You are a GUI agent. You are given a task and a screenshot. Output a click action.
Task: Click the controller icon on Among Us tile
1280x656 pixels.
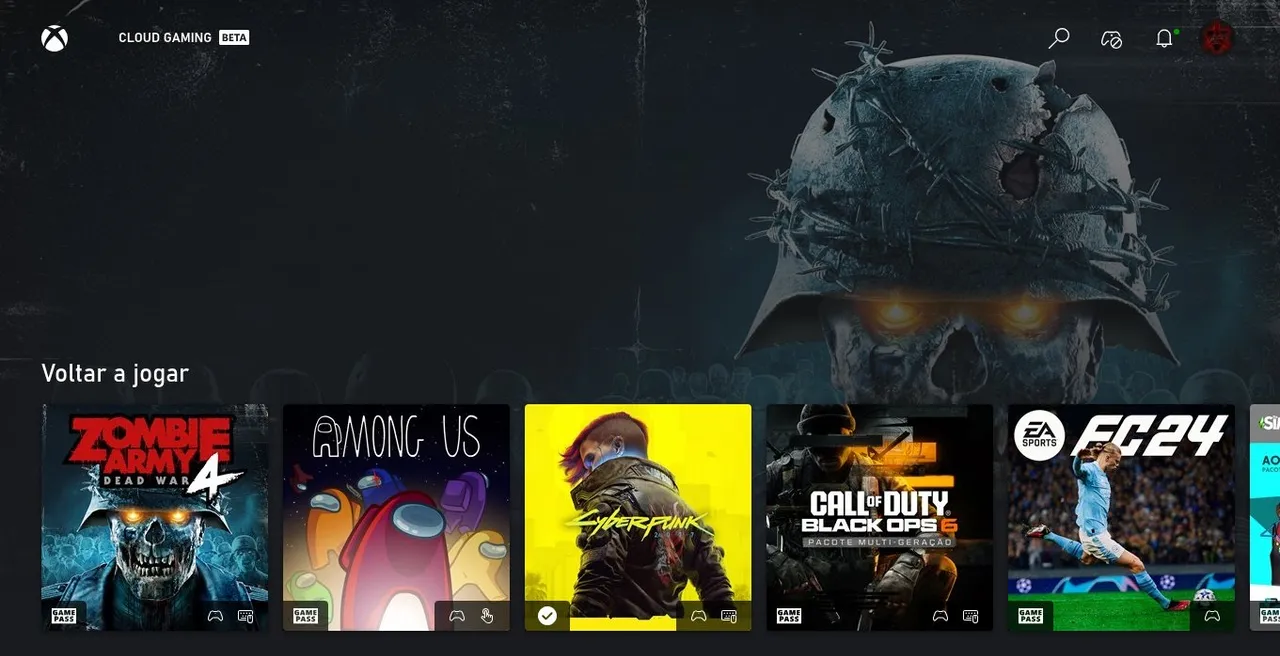(457, 616)
